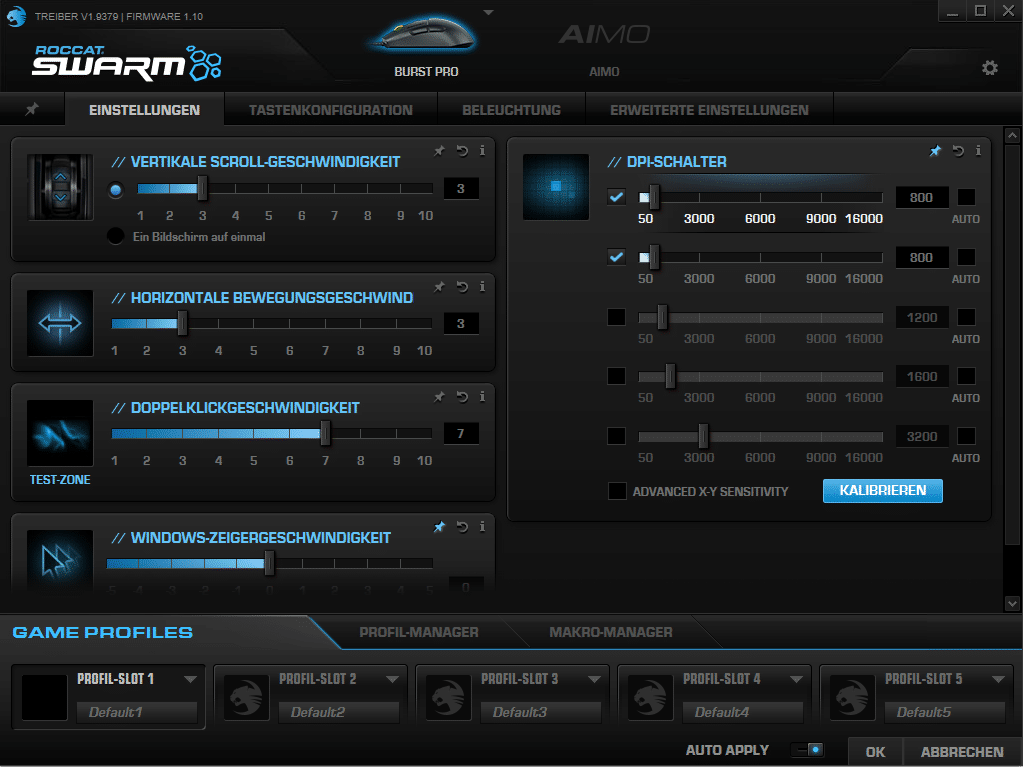This screenshot has height=767, width=1023.
Task: Open the Makro-Manager tab
Action: point(610,632)
